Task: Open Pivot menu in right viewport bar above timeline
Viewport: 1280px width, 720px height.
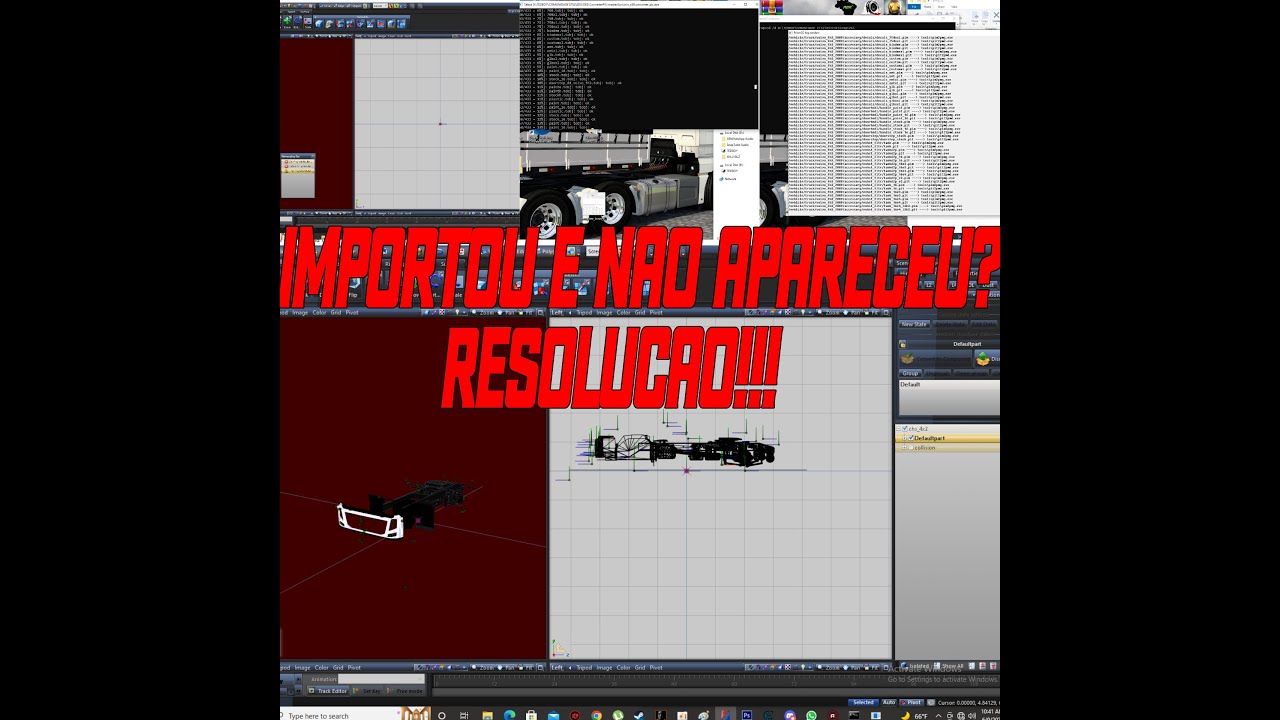Action: pyautogui.click(x=656, y=667)
